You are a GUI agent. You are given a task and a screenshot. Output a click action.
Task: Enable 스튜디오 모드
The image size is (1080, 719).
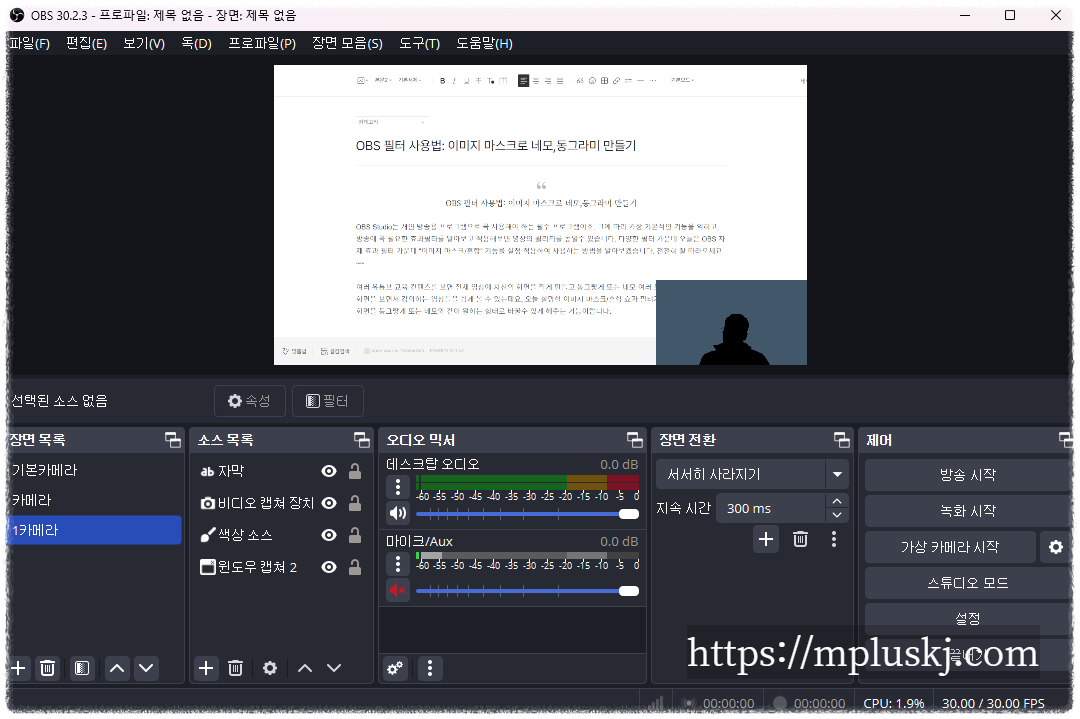(966, 583)
